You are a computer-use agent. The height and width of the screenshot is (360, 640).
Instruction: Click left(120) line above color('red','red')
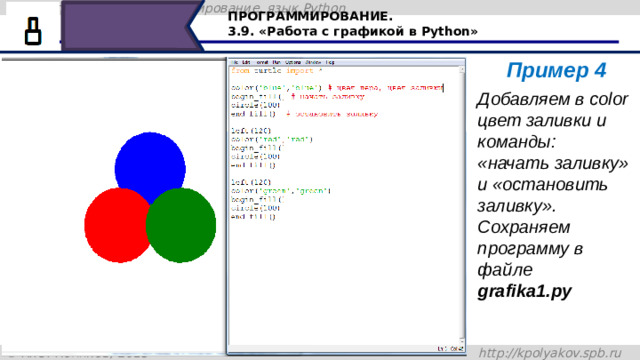click(x=251, y=131)
